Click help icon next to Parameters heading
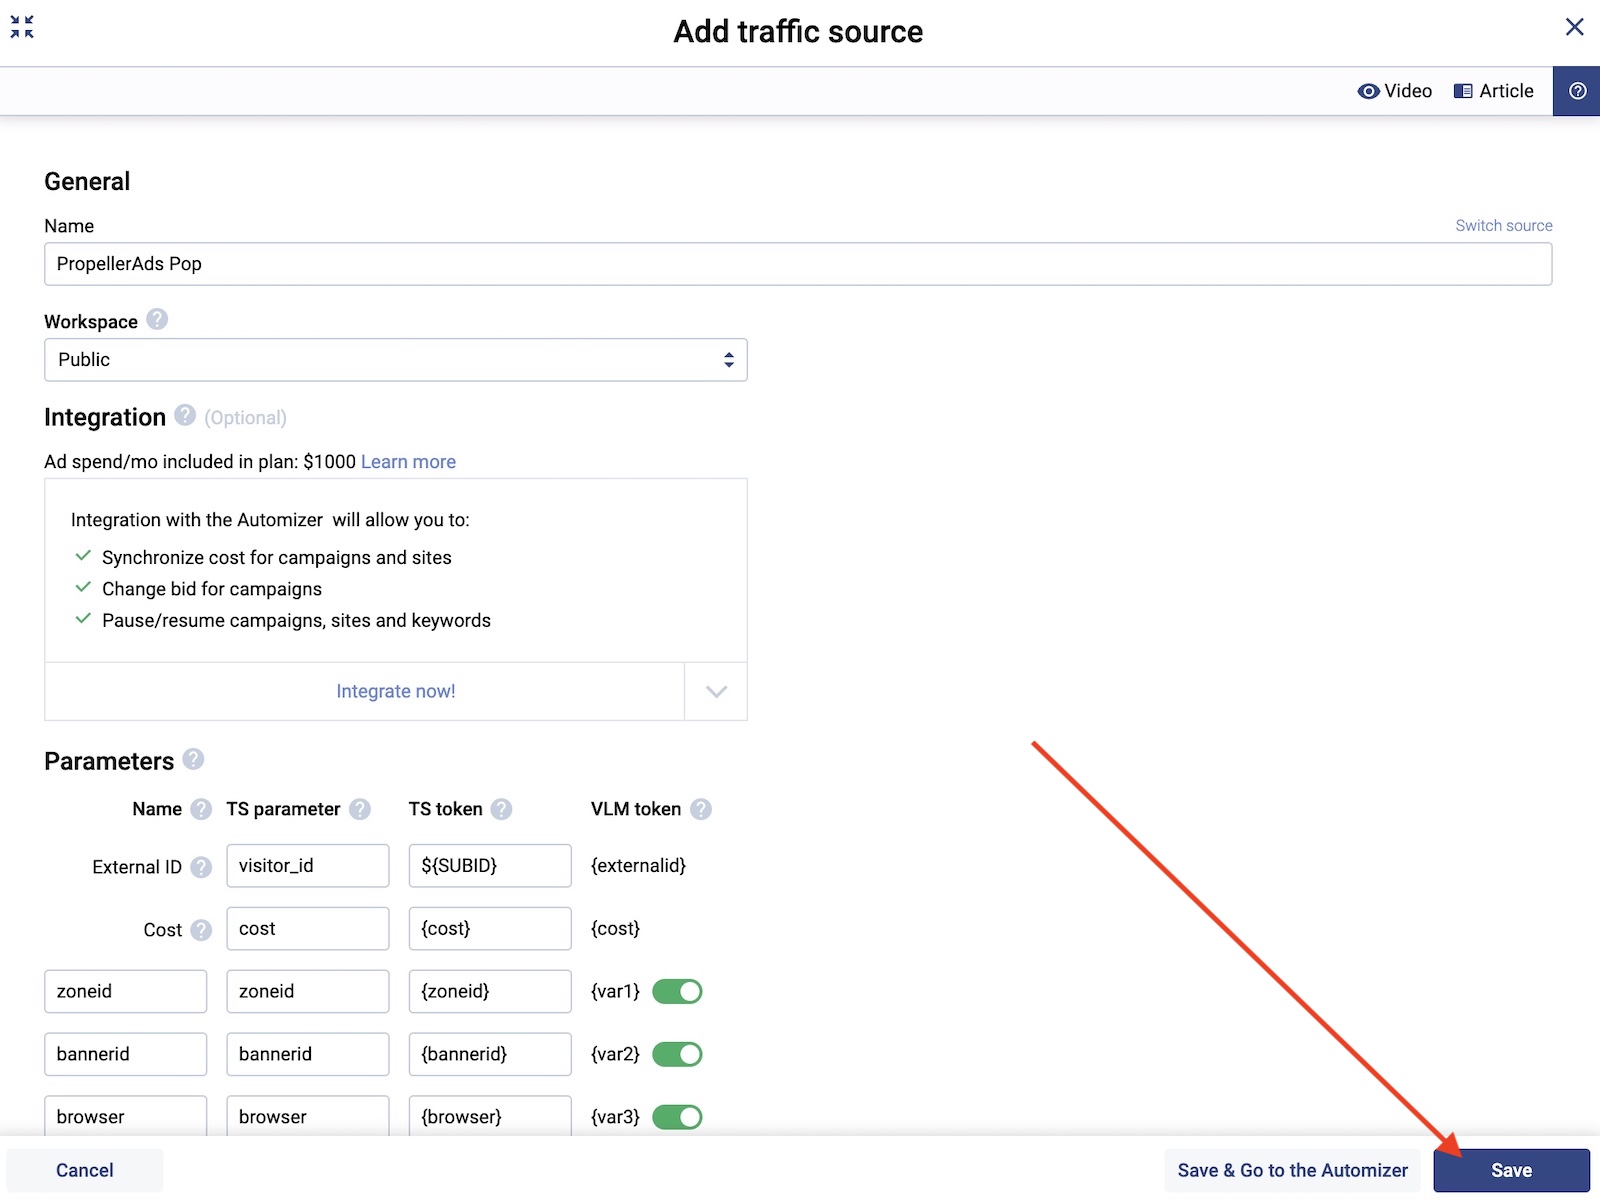This screenshot has width=1600, height=1202. 193,760
